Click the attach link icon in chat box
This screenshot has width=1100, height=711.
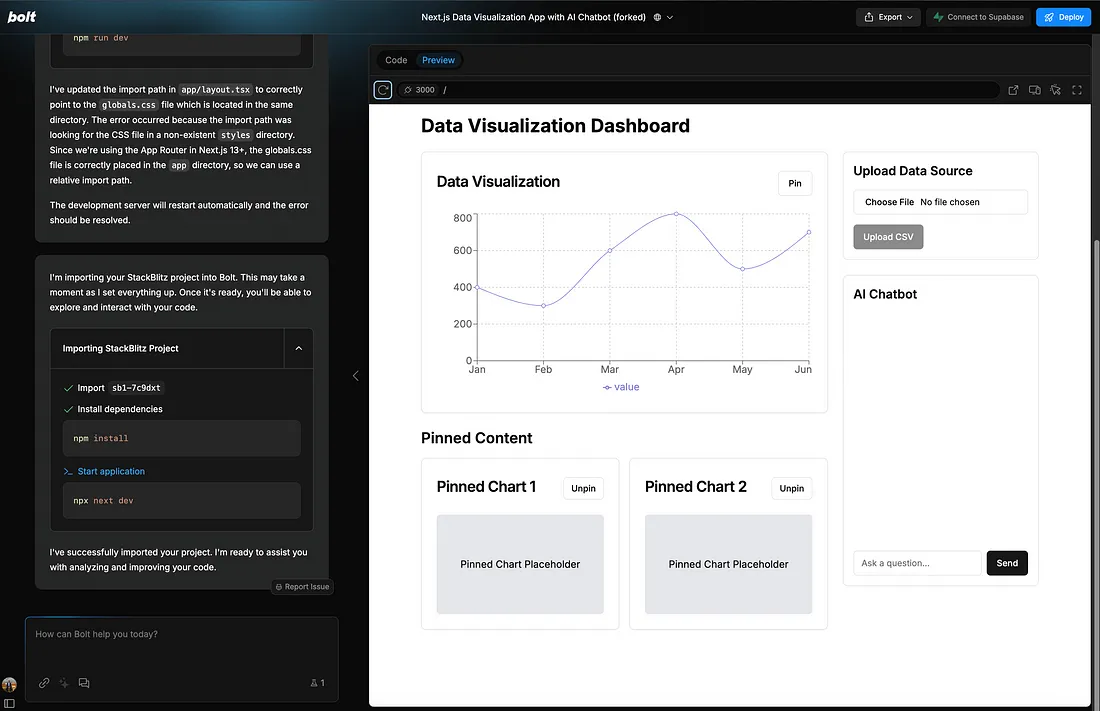[x=44, y=683]
